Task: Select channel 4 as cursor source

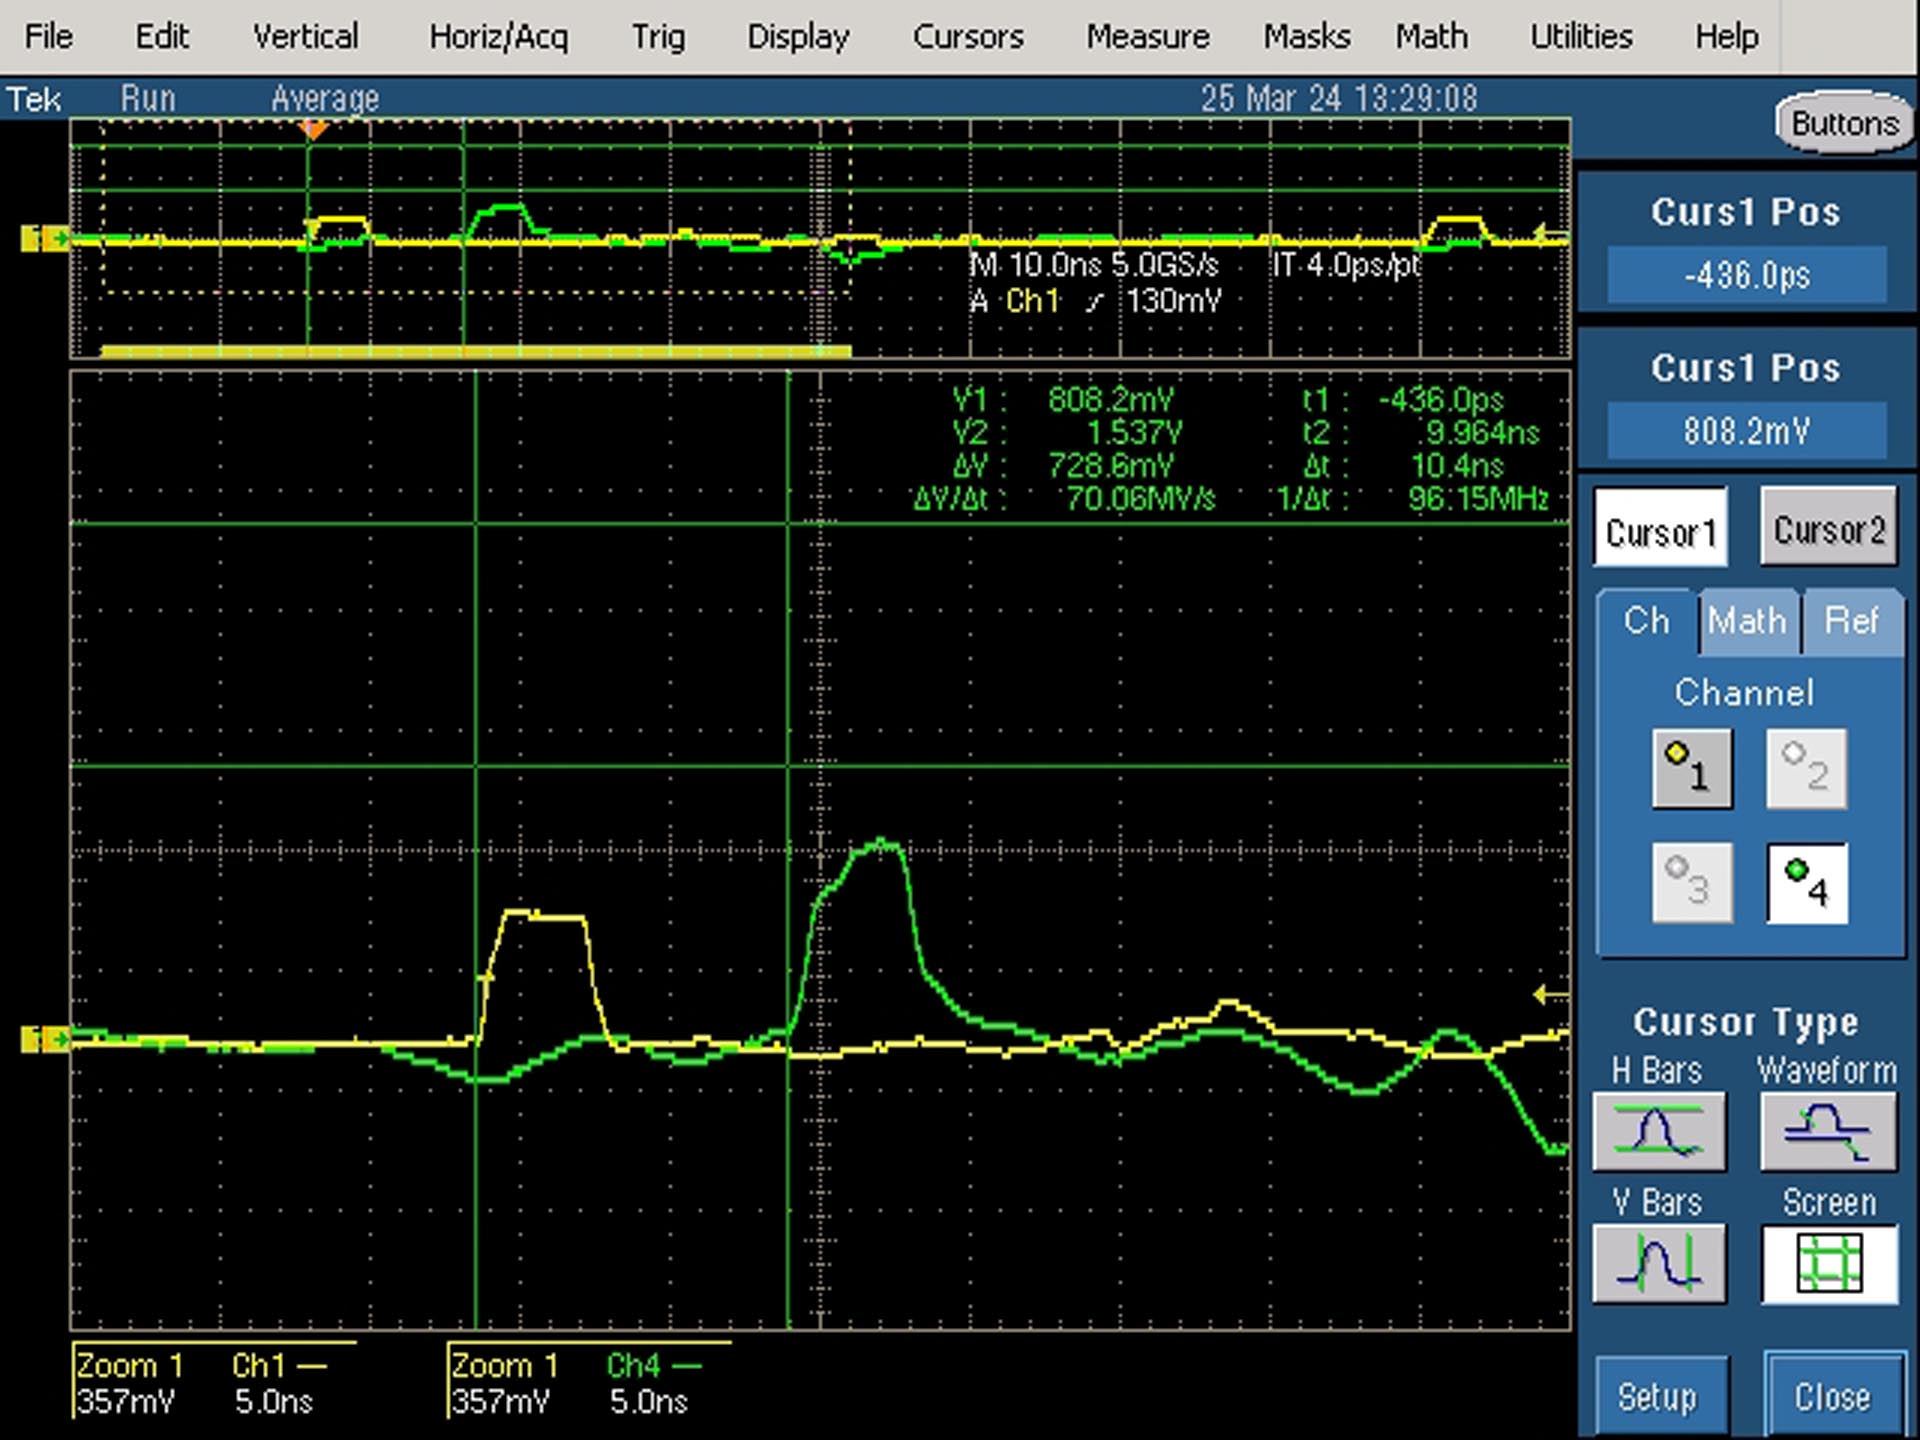Action: 1807,883
